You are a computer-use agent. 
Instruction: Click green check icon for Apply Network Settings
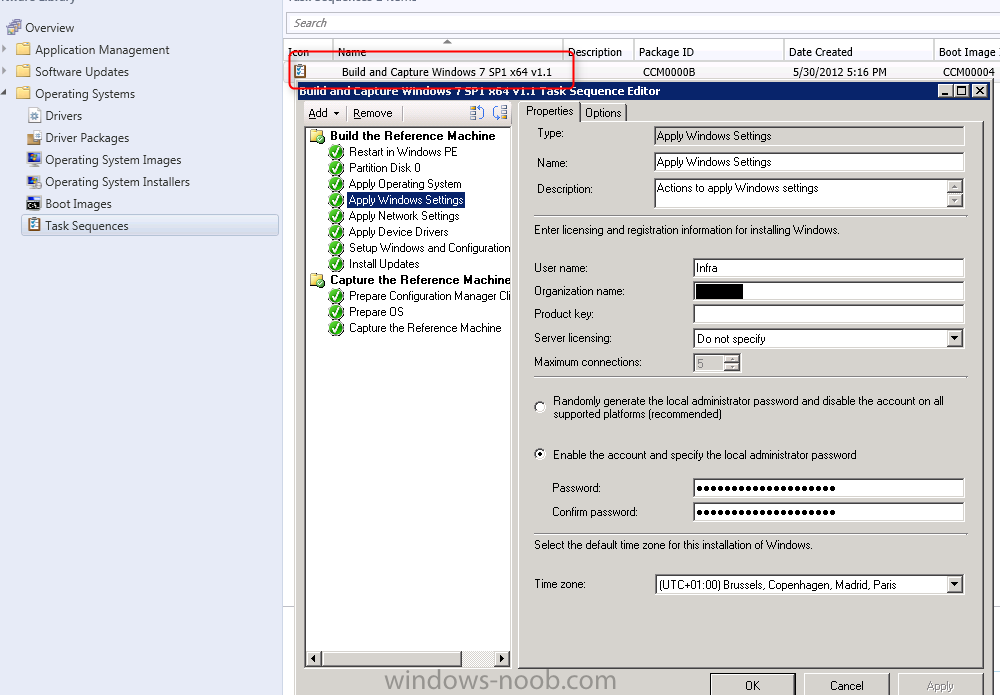(x=336, y=216)
